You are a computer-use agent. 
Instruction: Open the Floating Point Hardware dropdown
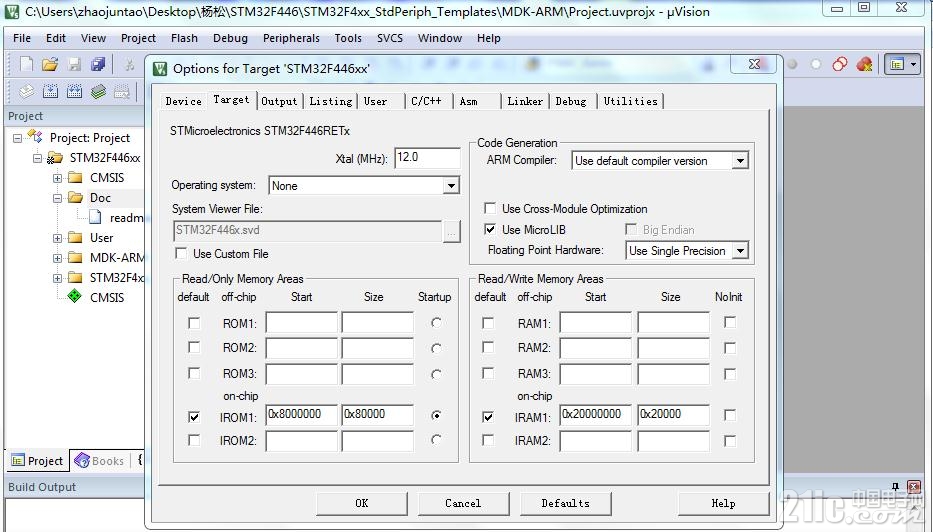tap(740, 251)
